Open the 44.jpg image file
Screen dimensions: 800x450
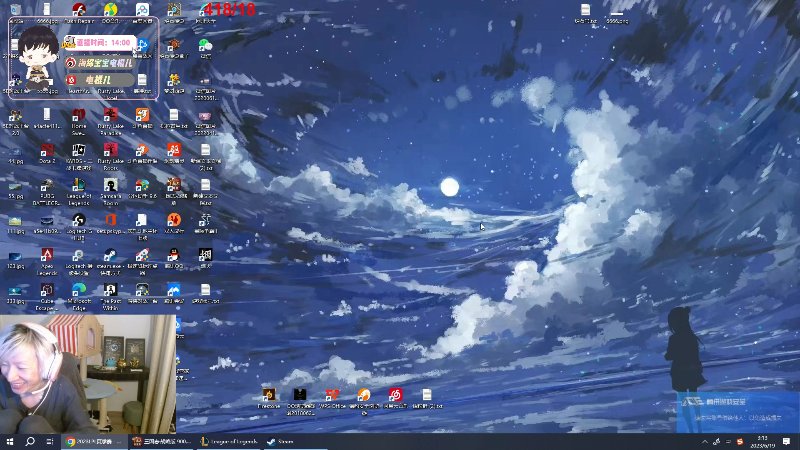15,153
